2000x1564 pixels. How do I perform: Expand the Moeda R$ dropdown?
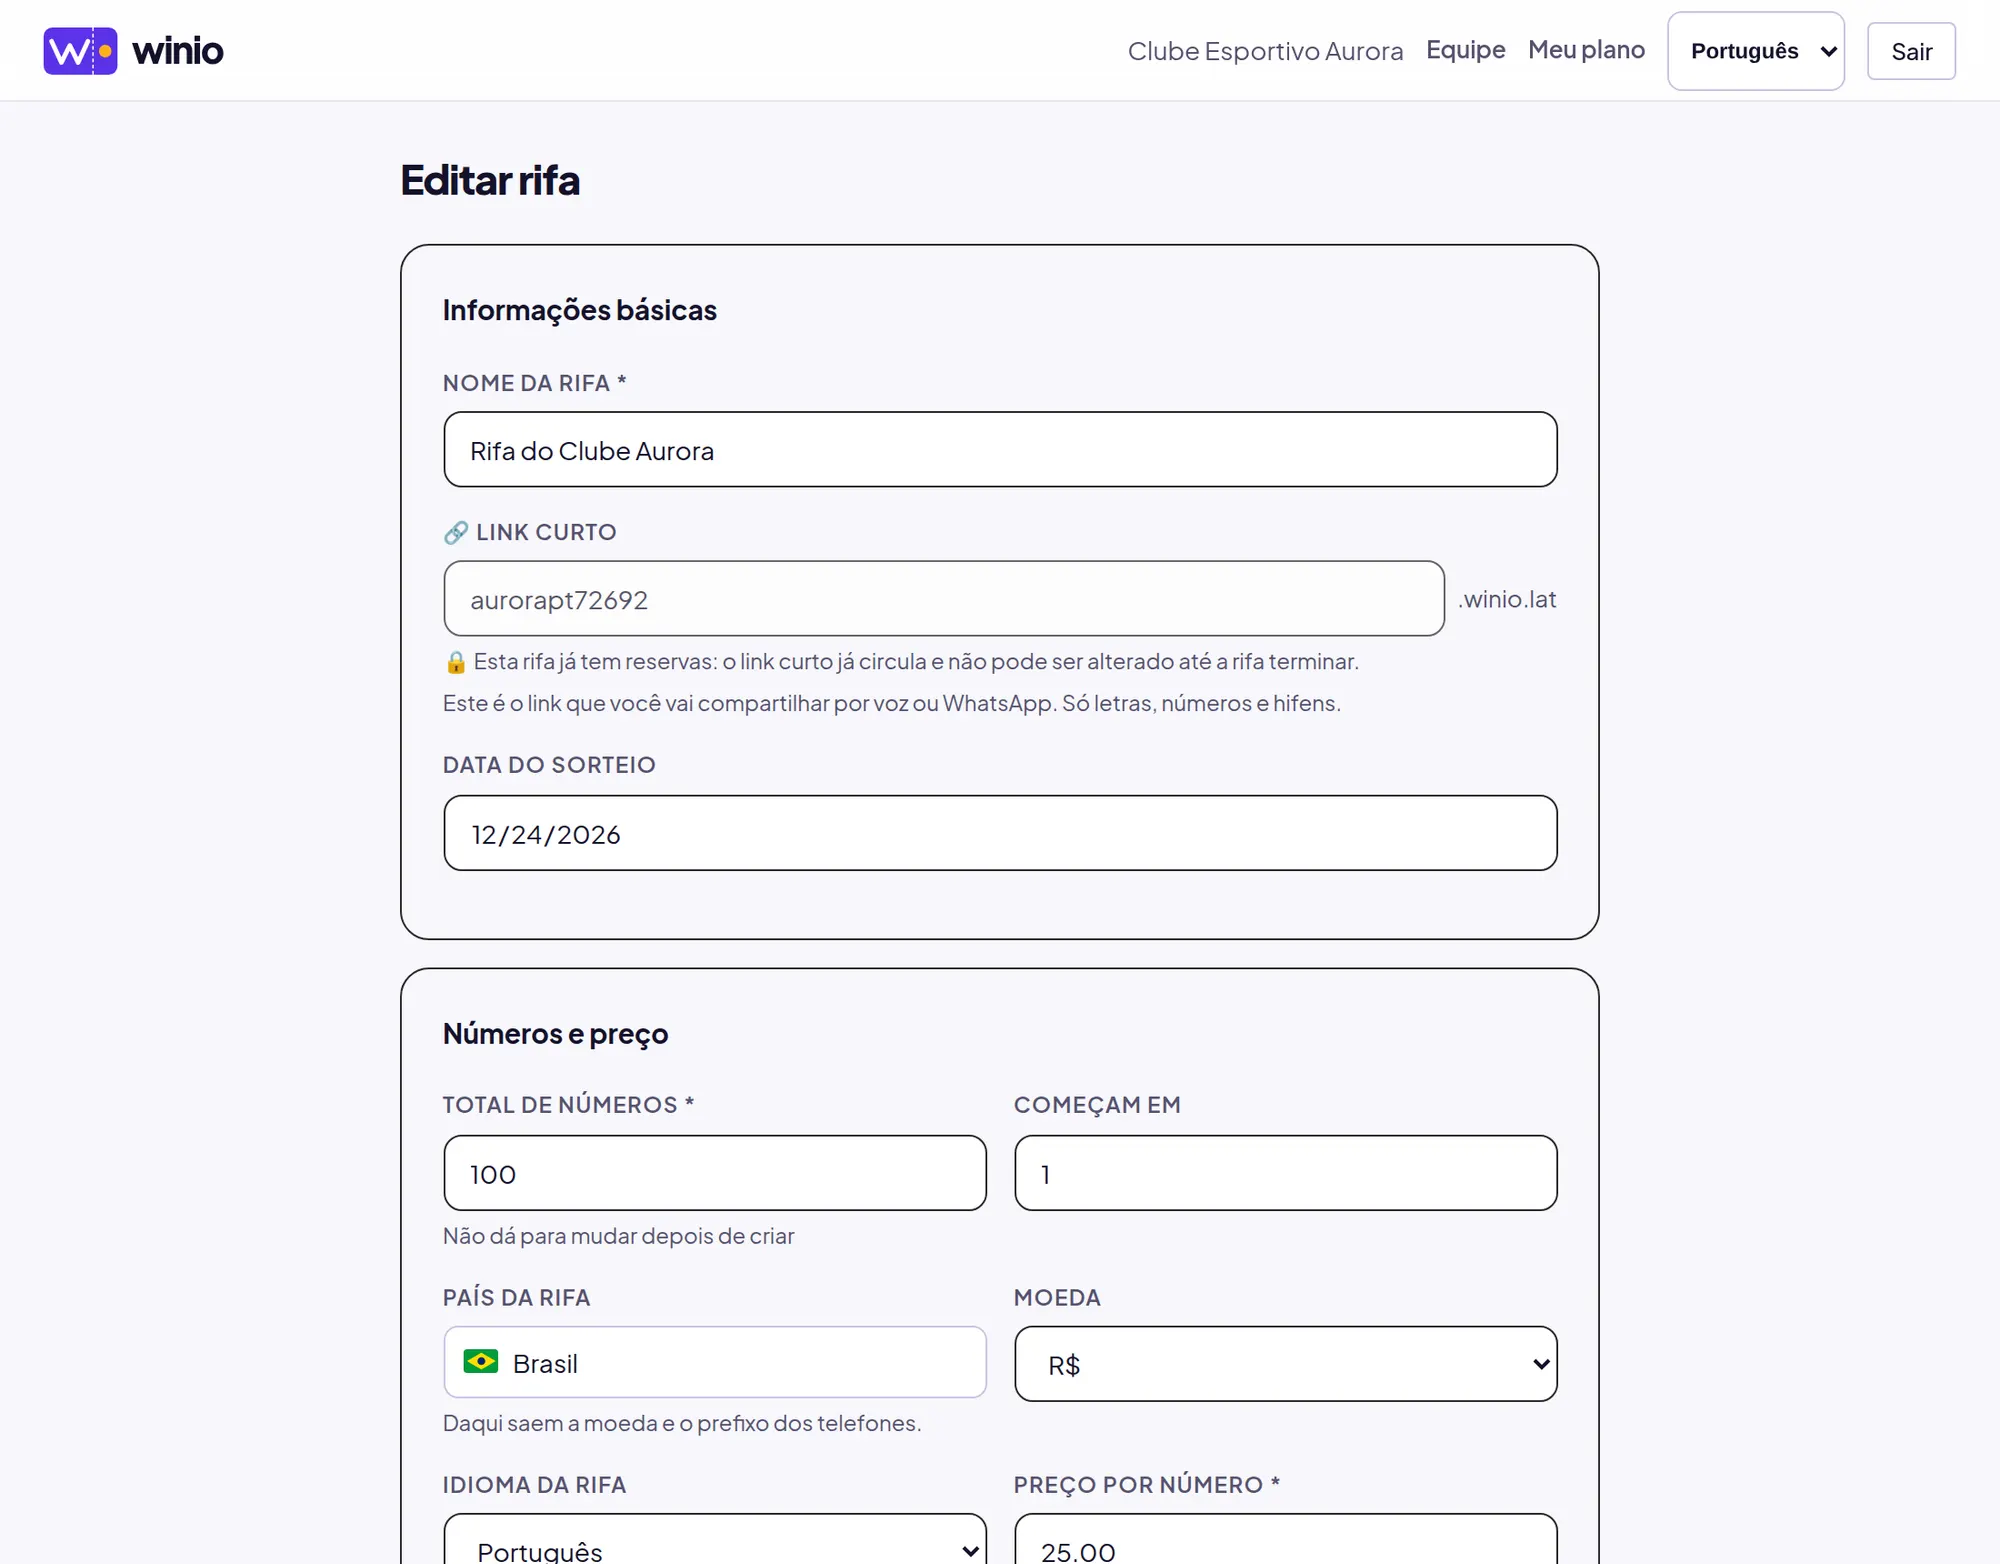[1286, 1364]
